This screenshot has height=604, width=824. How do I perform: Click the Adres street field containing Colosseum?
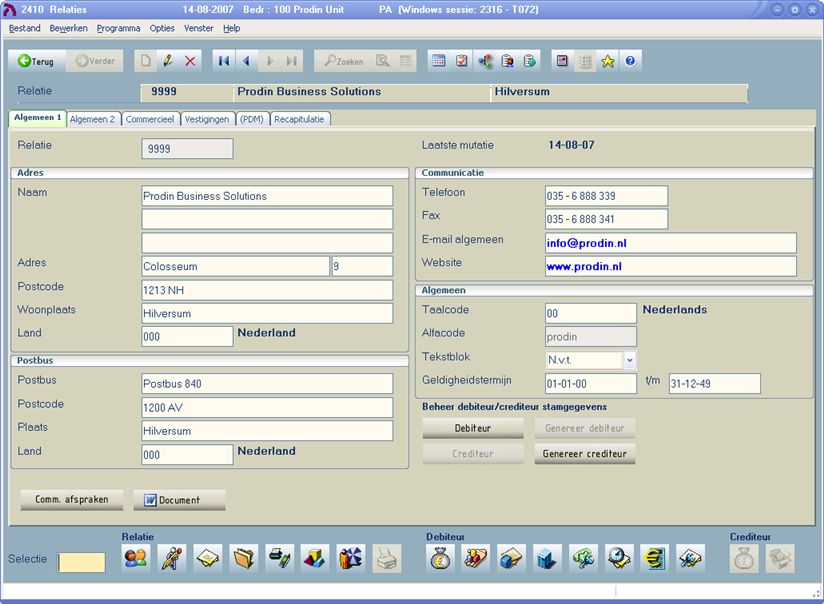(x=235, y=267)
